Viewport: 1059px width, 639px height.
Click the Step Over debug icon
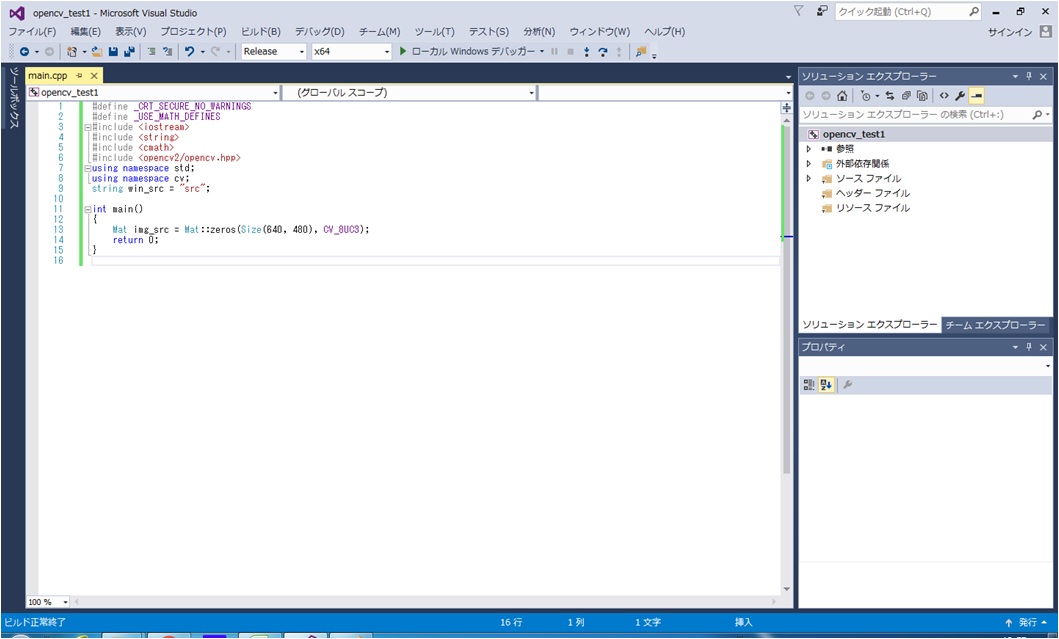tap(602, 51)
